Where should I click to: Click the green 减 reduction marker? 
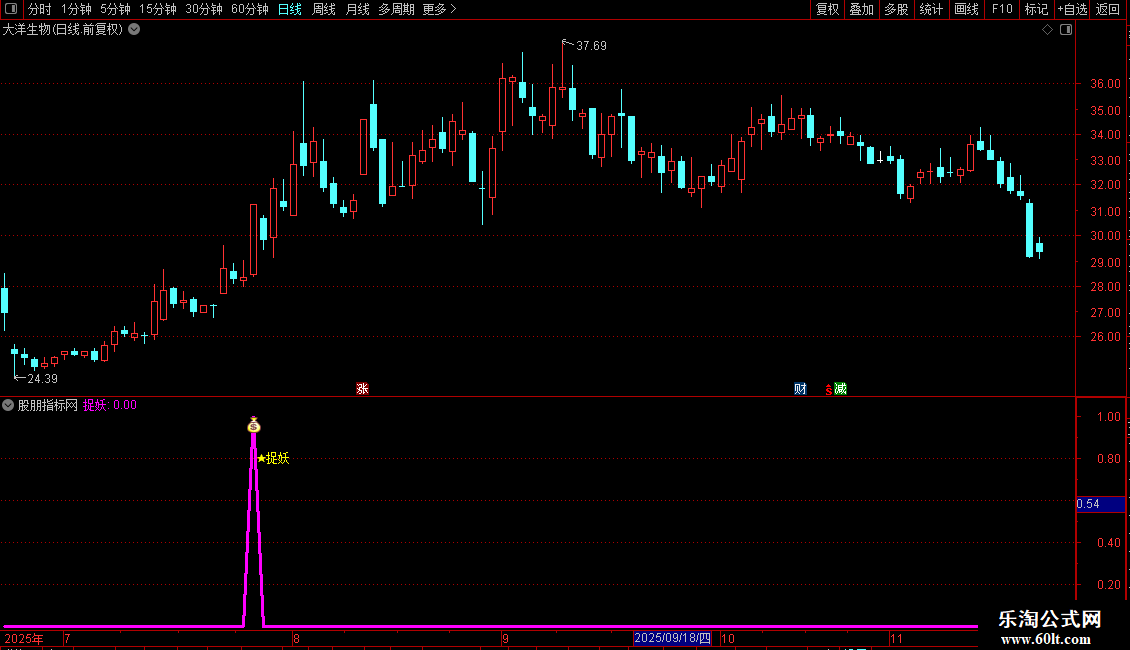pos(840,389)
